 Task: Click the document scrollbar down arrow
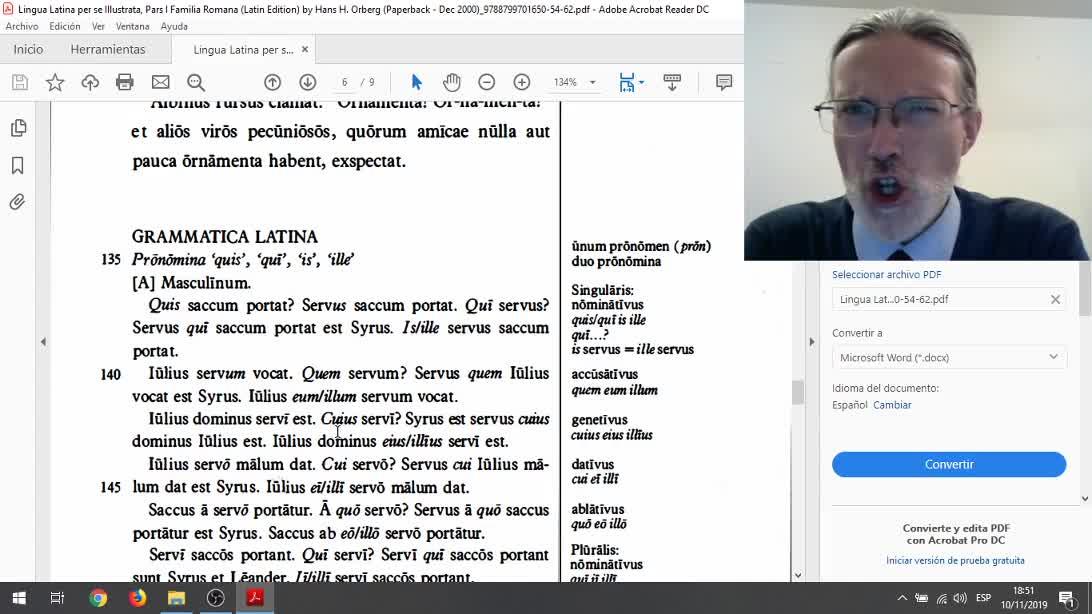click(x=797, y=575)
